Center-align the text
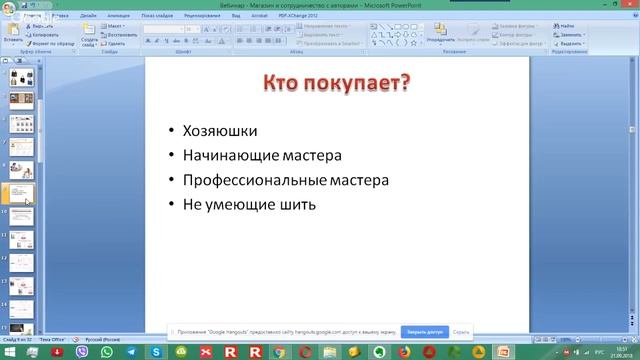 (x=249, y=41)
